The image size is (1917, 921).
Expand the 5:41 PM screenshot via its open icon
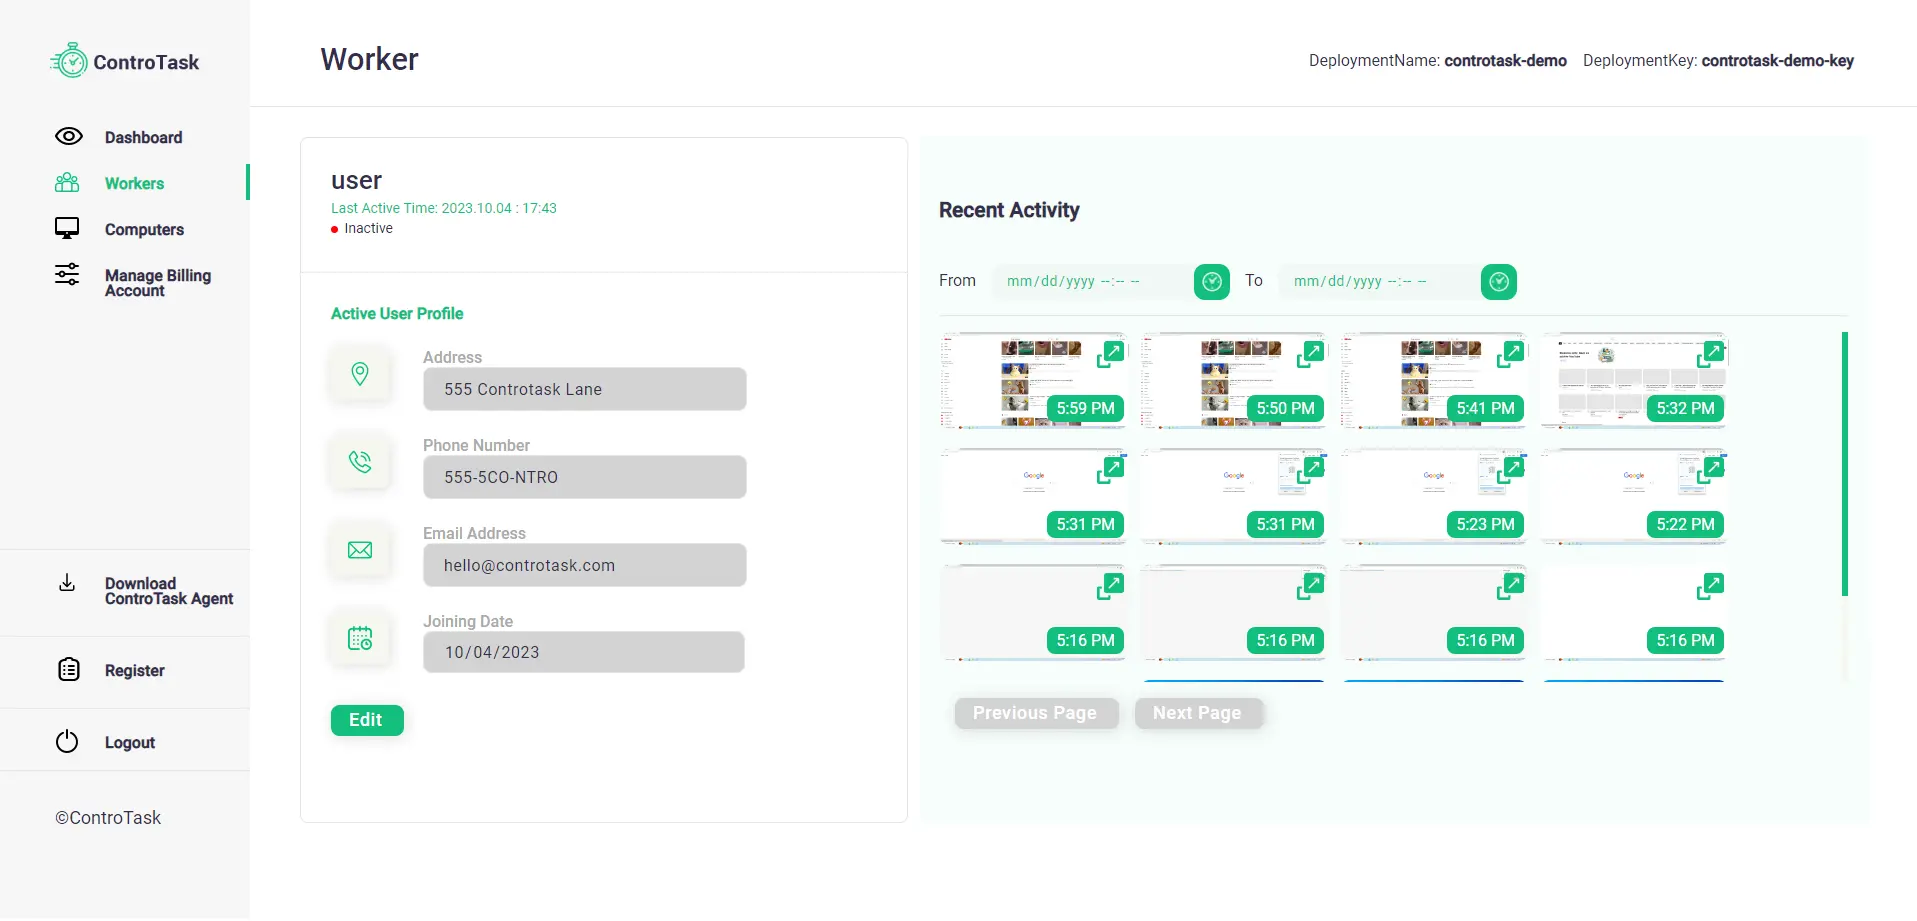pyautogui.click(x=1510, y=354)
